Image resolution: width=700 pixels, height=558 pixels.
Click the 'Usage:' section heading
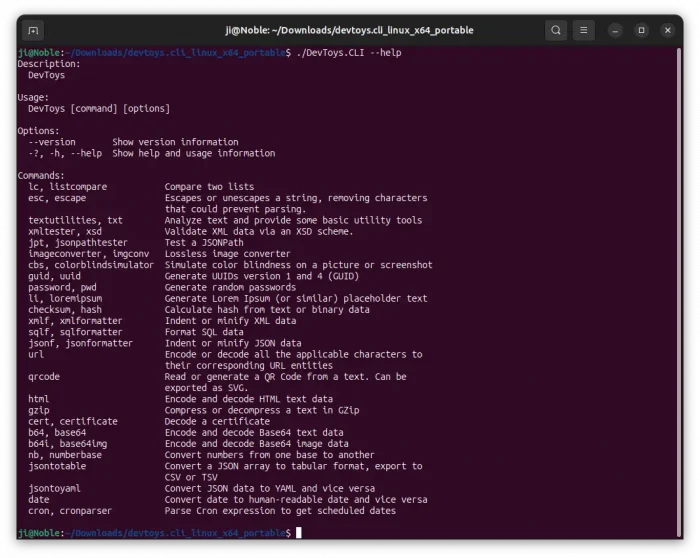coord(33,97)
